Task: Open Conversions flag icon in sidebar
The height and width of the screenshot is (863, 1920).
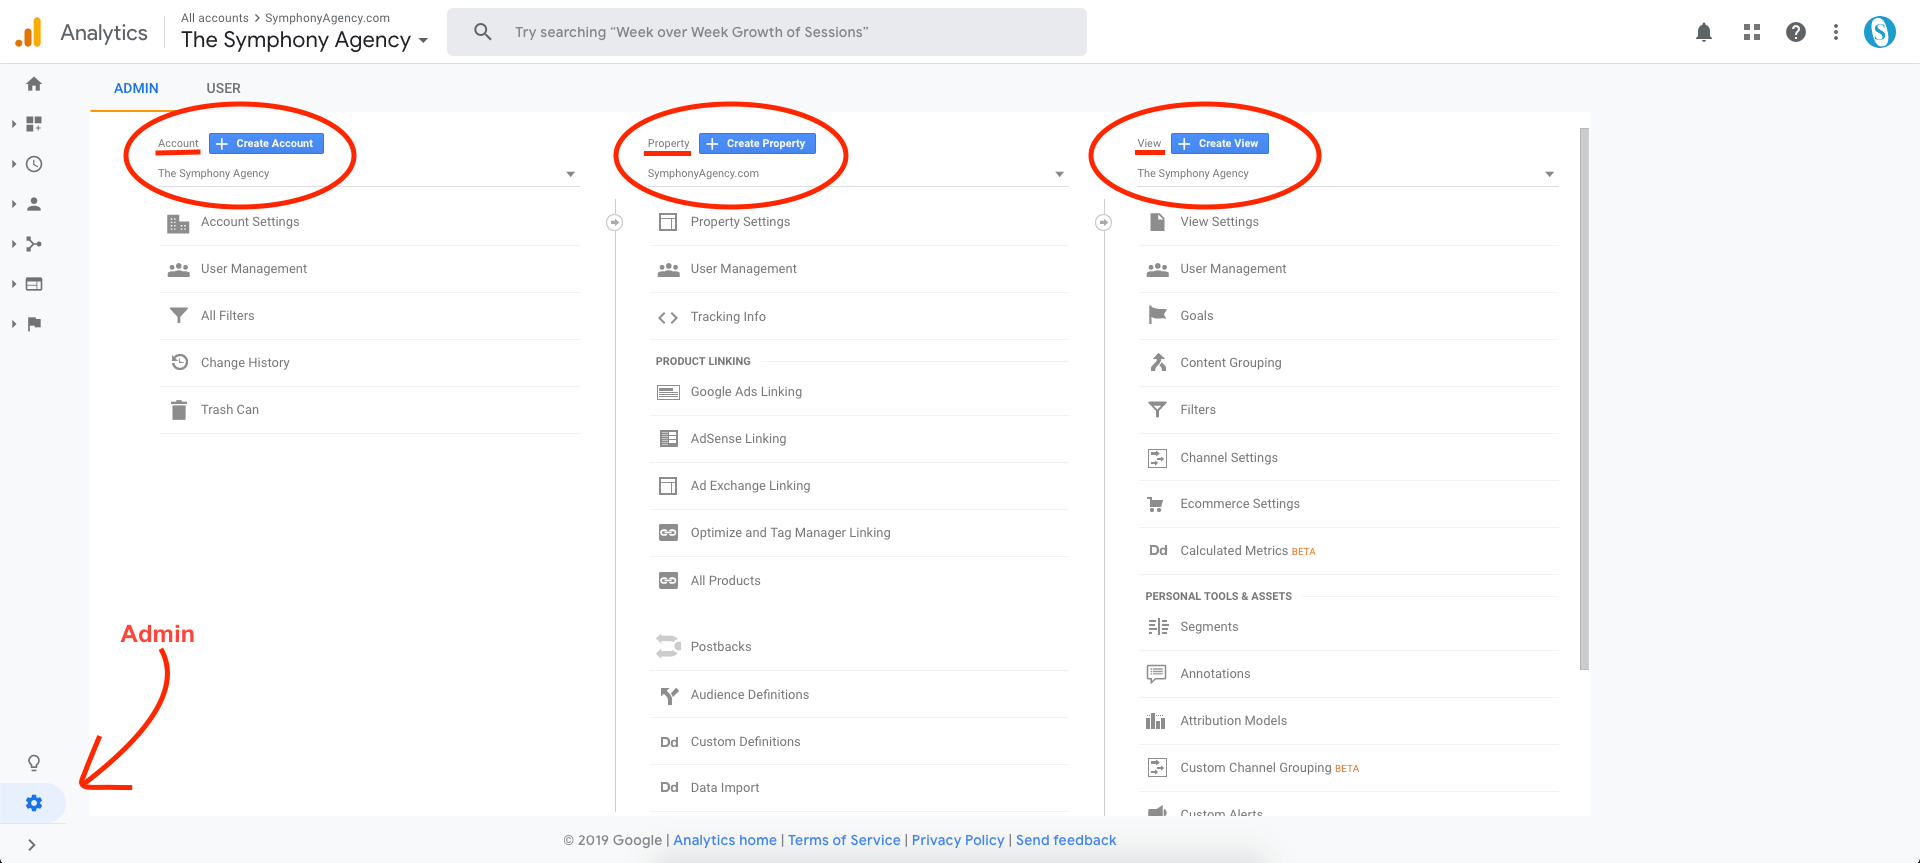Action: tap(34, 324)
